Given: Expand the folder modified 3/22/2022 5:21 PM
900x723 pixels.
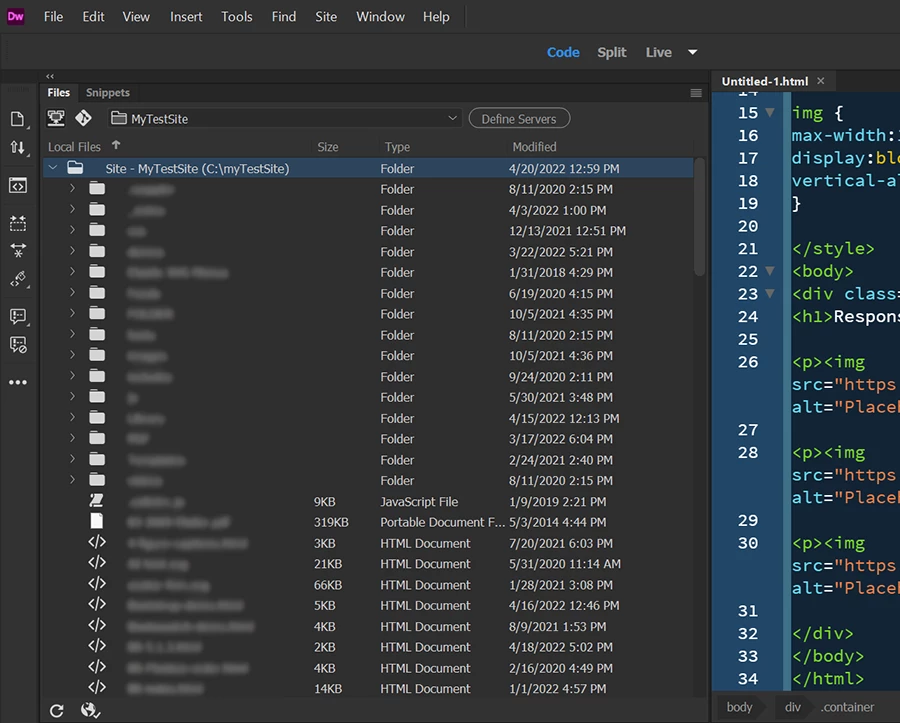Looking at the screenshot, I should pyautogui.click(x=72, y=251).
